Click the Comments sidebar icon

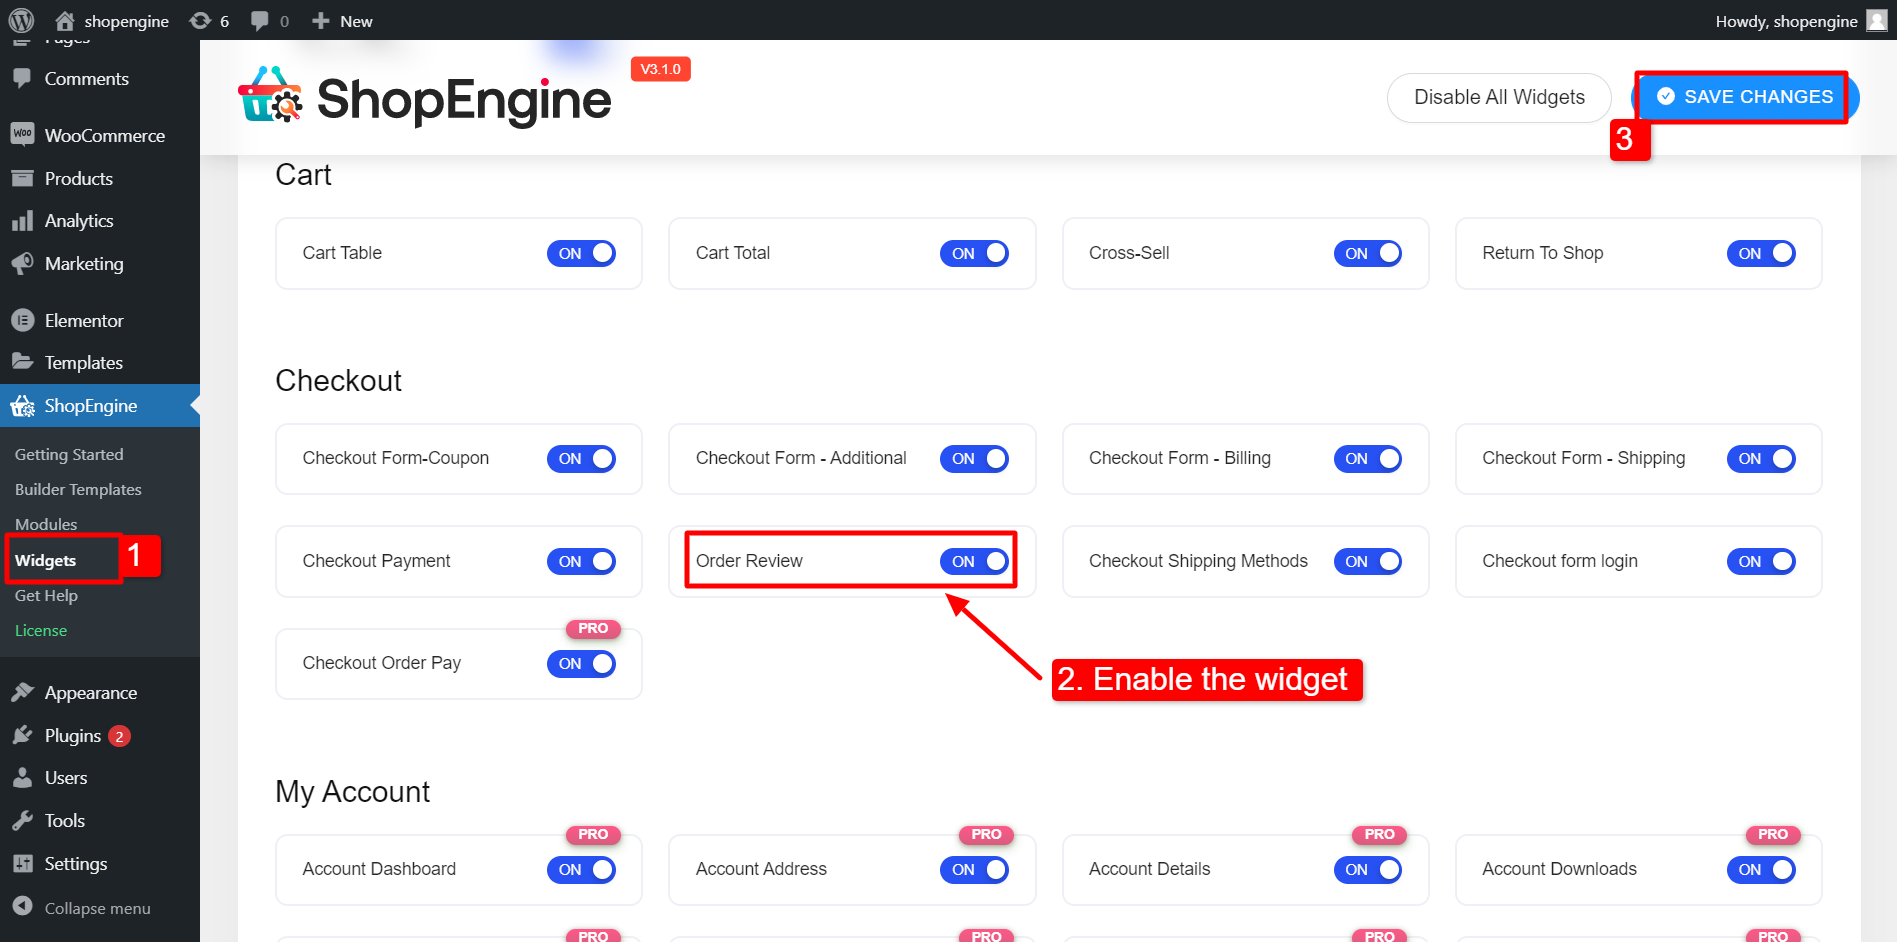(22, 79)
